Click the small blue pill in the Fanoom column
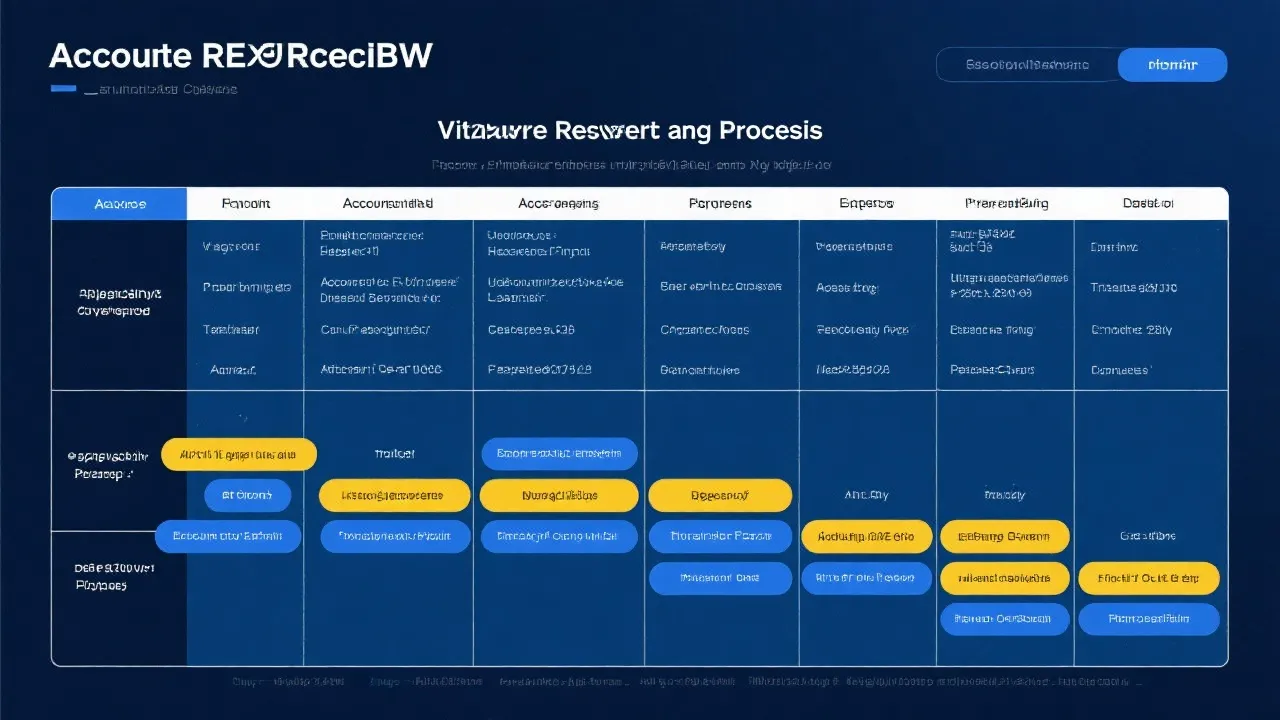 click(247, 495)
